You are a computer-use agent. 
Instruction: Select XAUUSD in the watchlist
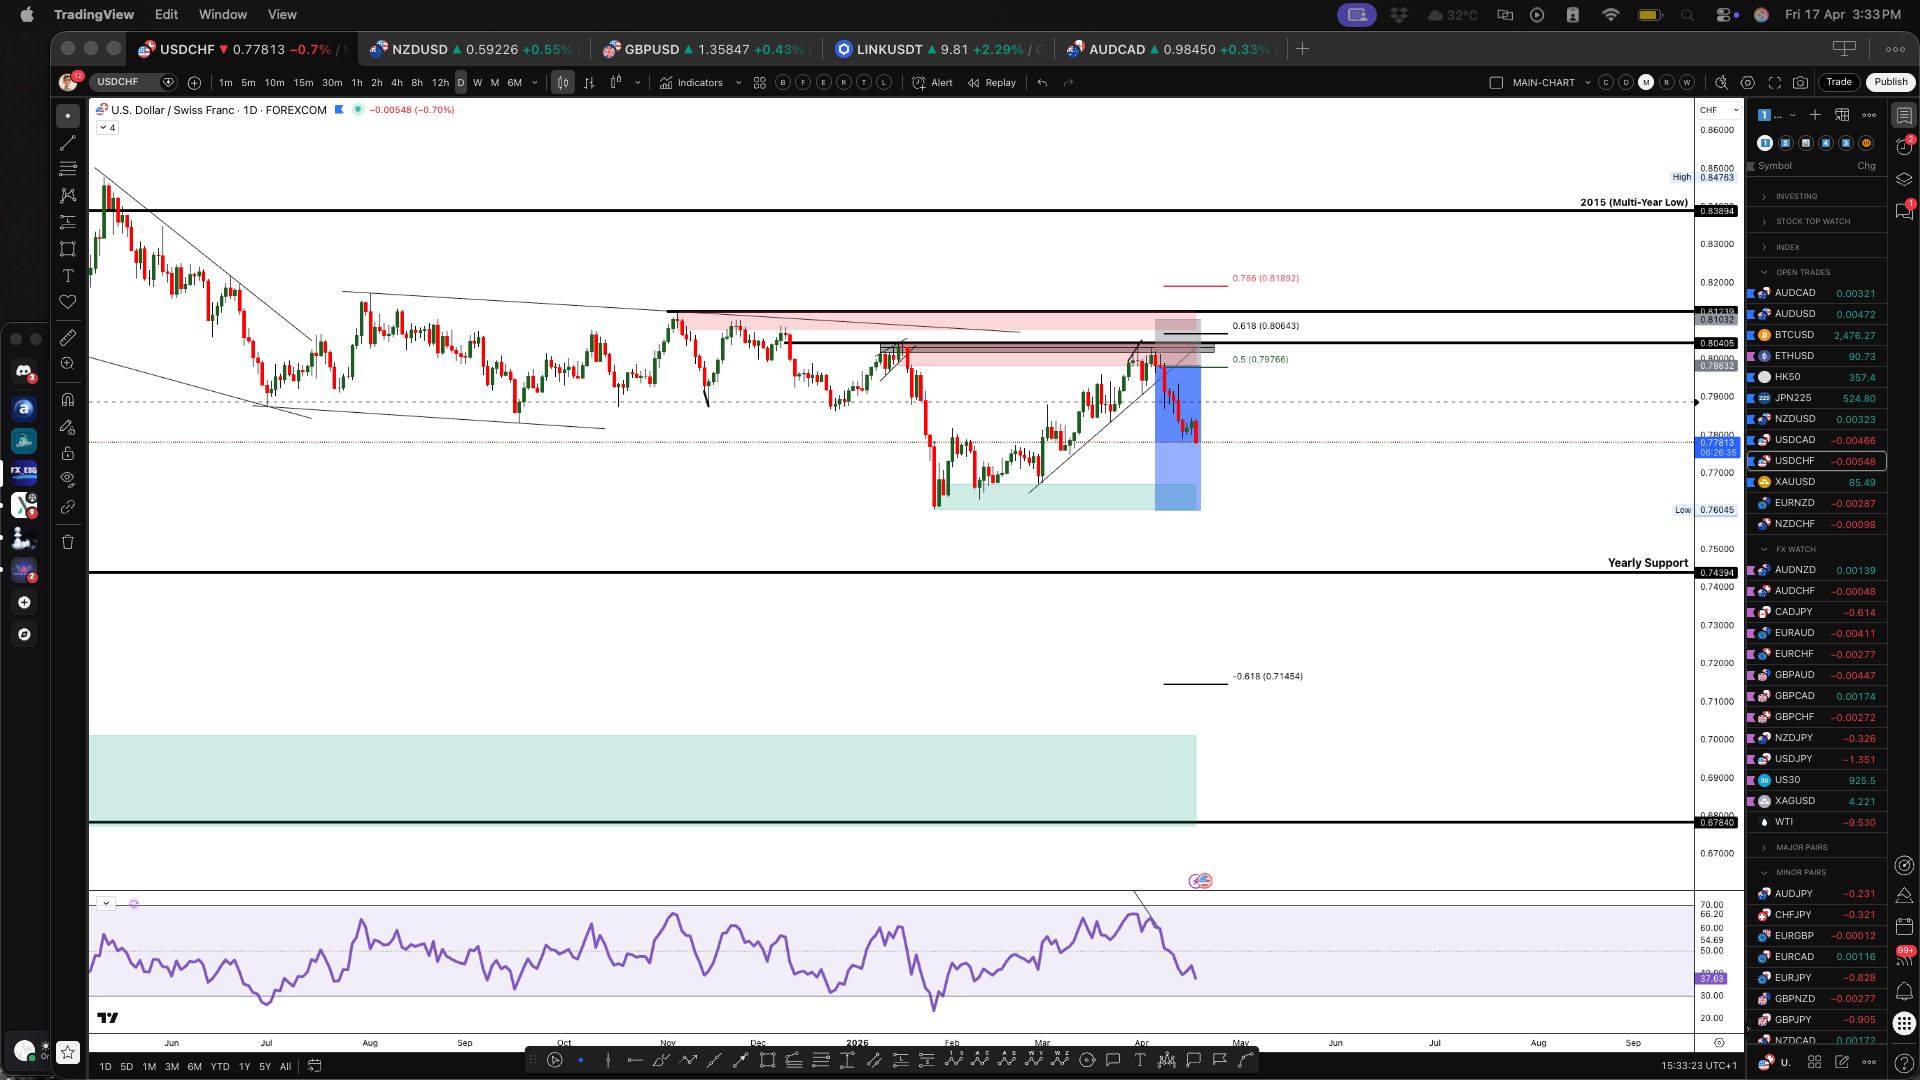click(1794, 482)
